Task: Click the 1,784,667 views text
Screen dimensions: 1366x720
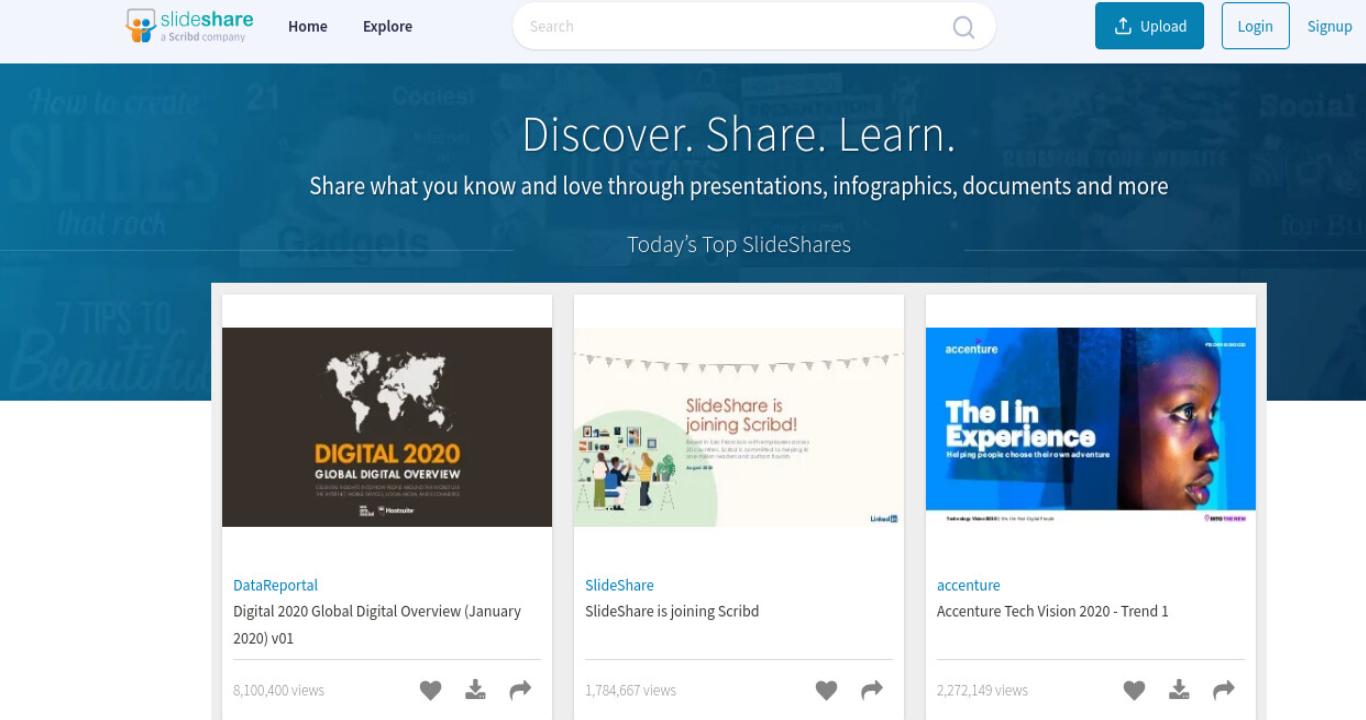Action: pyautogui.click(x=630, y=690)
